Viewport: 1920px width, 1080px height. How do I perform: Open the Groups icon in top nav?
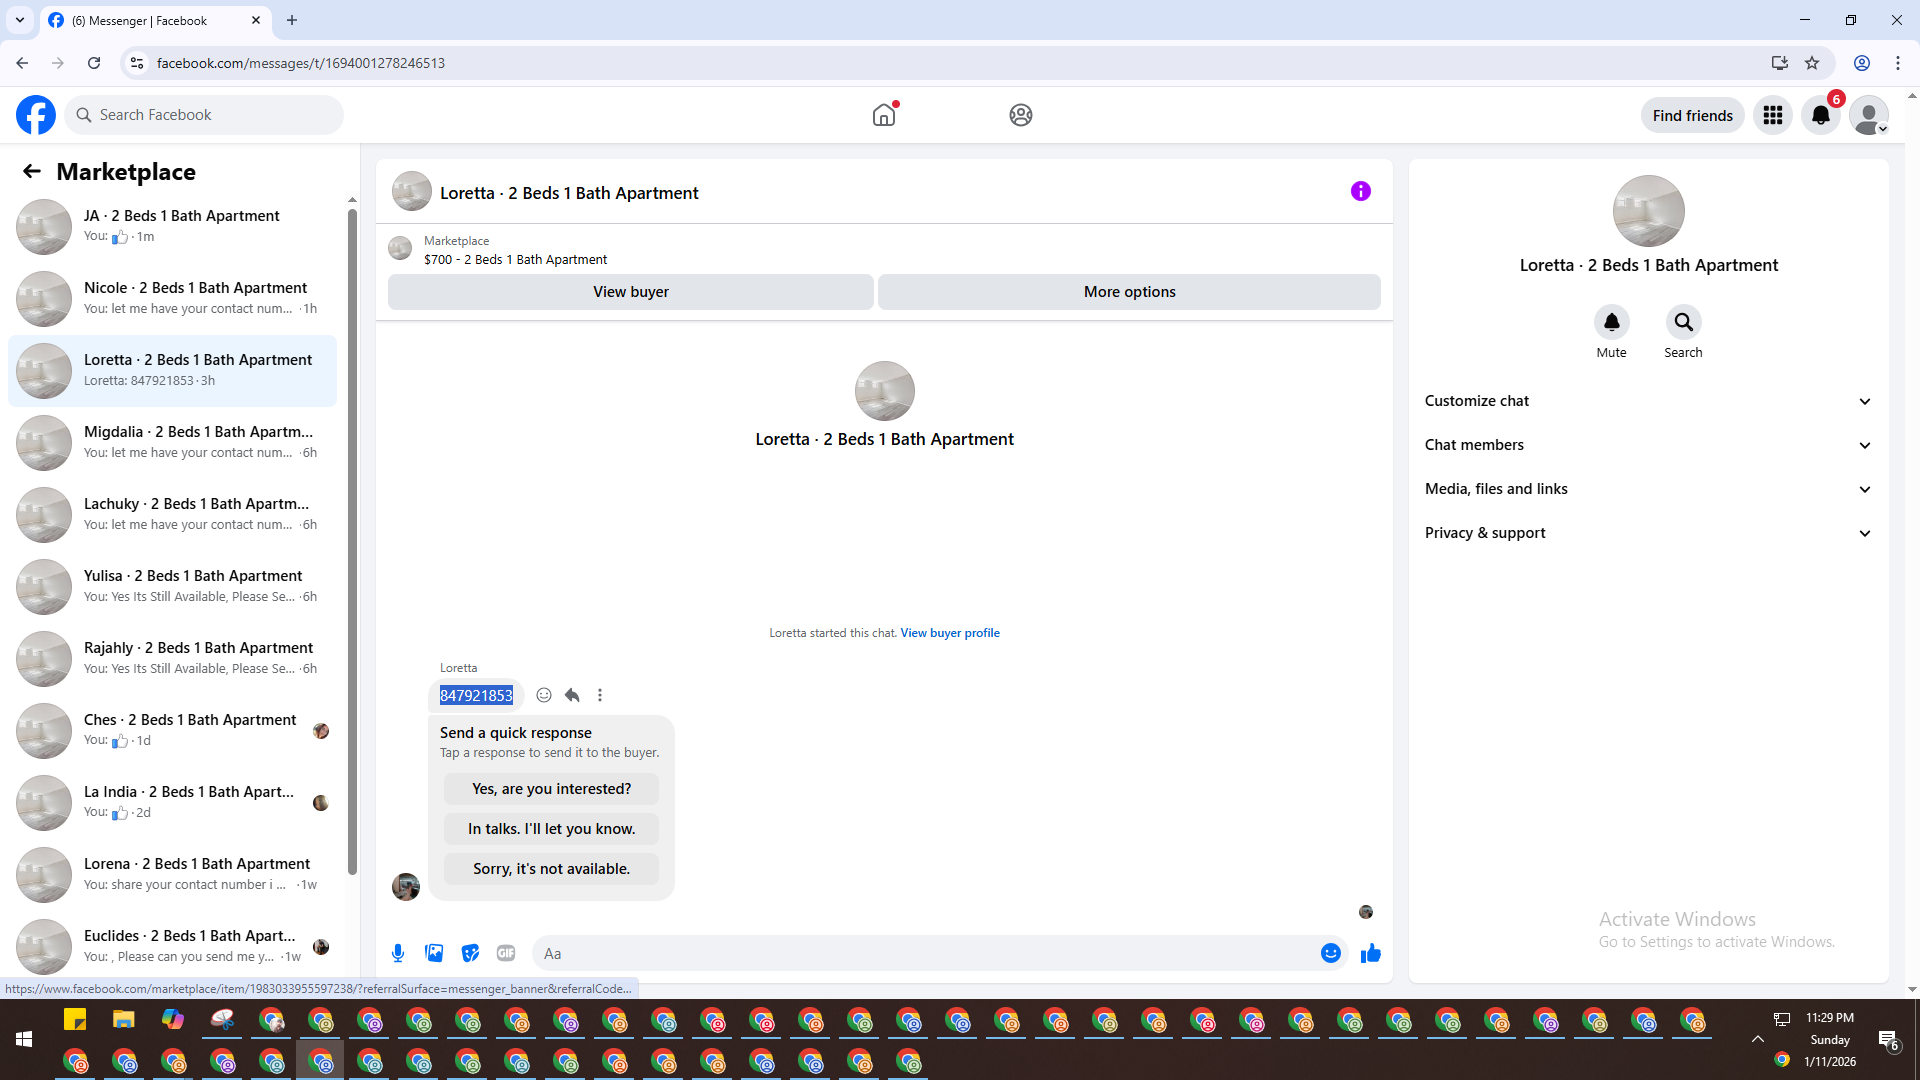tap(1020, 115)
